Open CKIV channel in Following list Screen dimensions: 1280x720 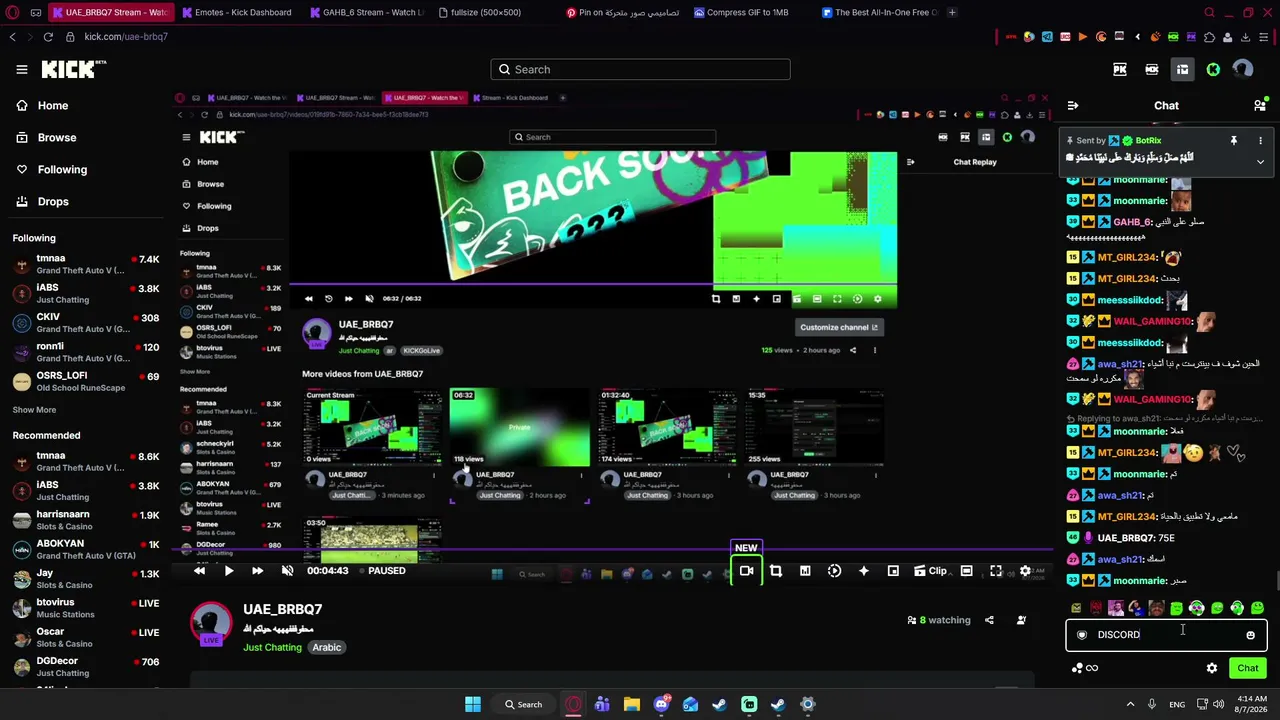click(85, 323)
